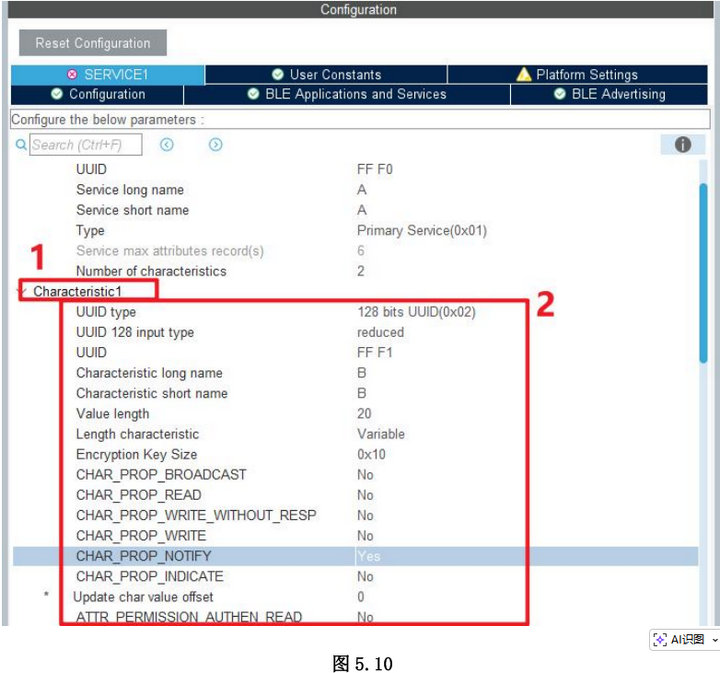Select Service max attributes record(s) row

coord(355,251)
